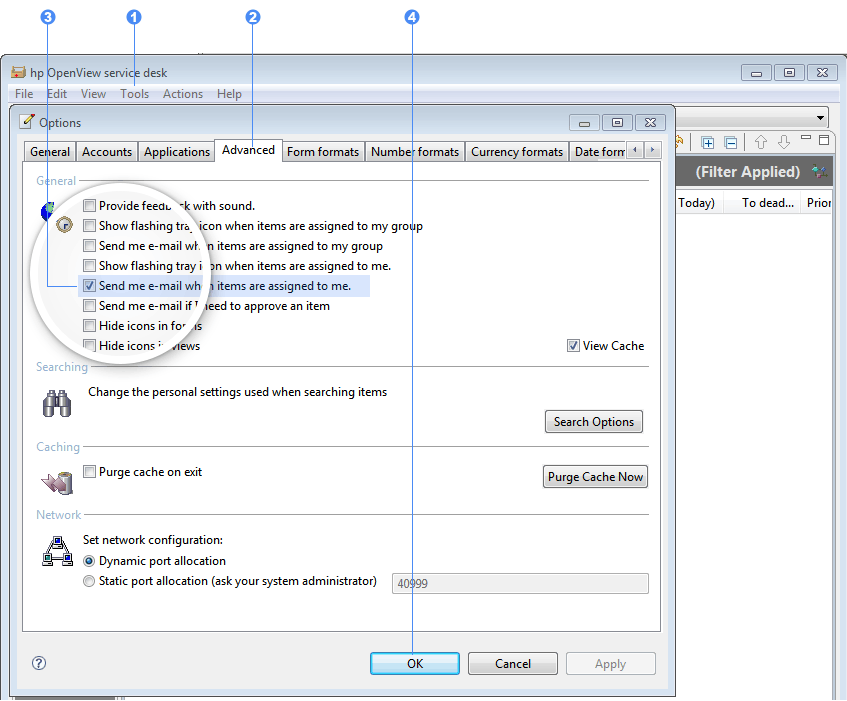Screen dimensions: 847x701
Task: Click the binoculars icon in Searching section
Action: coord(57,403)
